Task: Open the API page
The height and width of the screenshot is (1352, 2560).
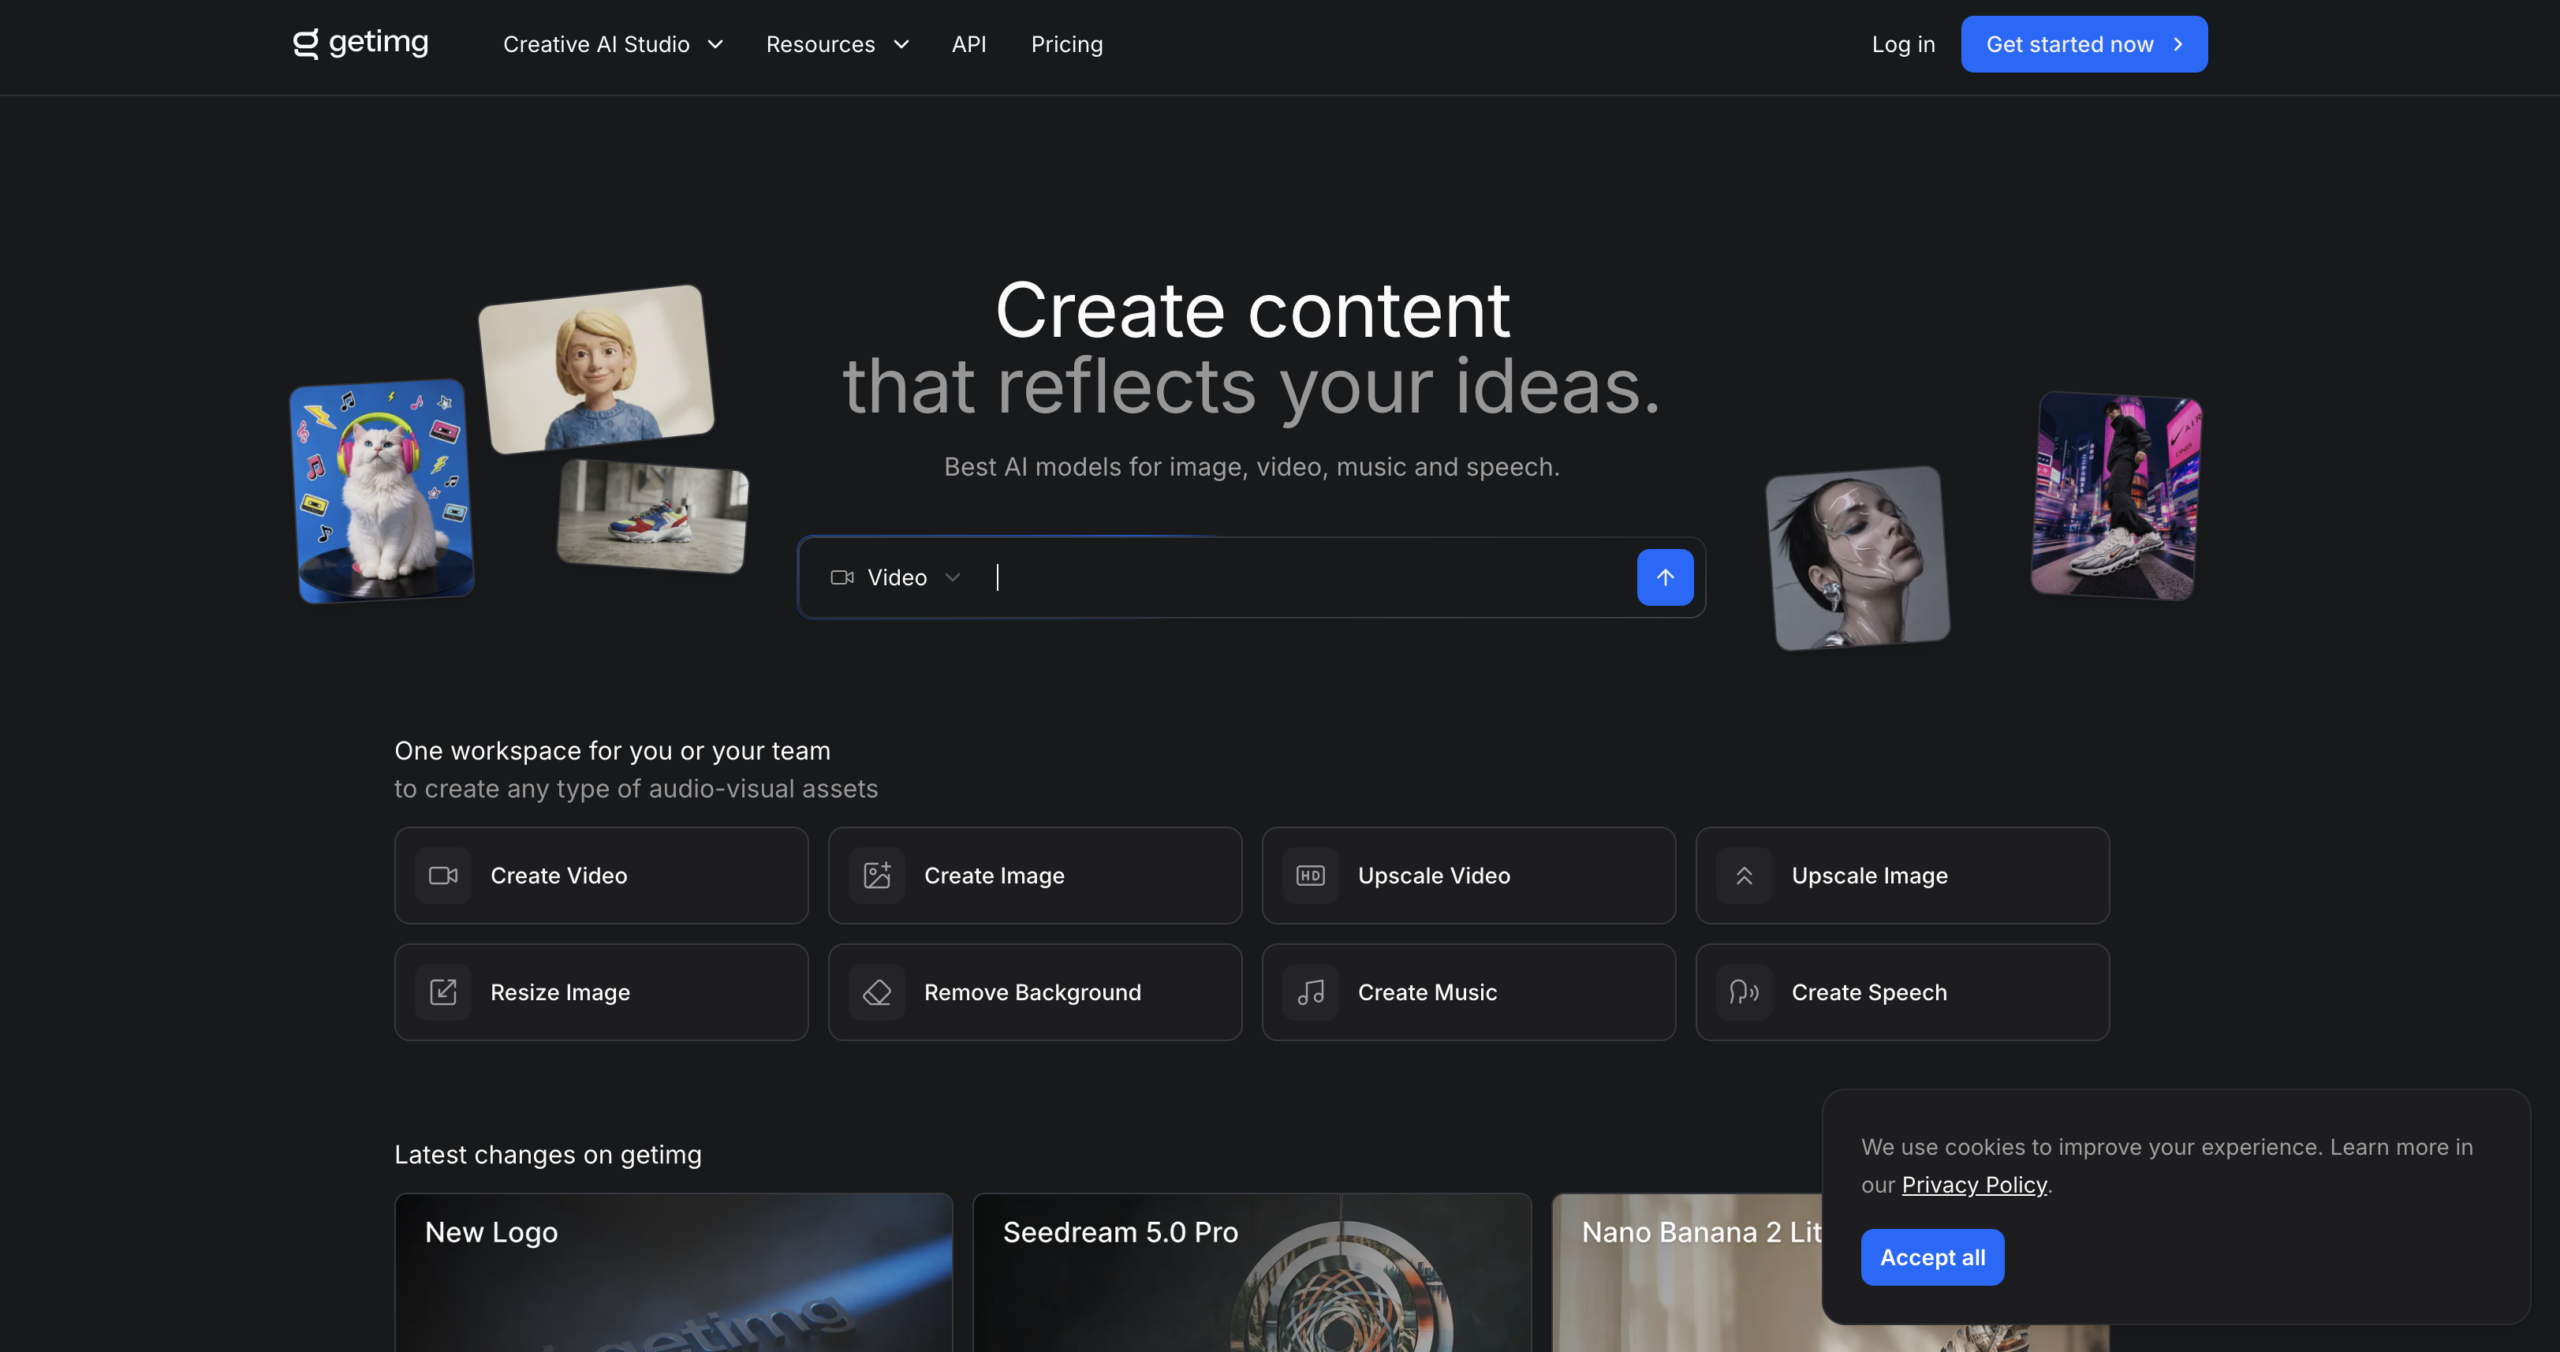Action: tap(969, 44)
